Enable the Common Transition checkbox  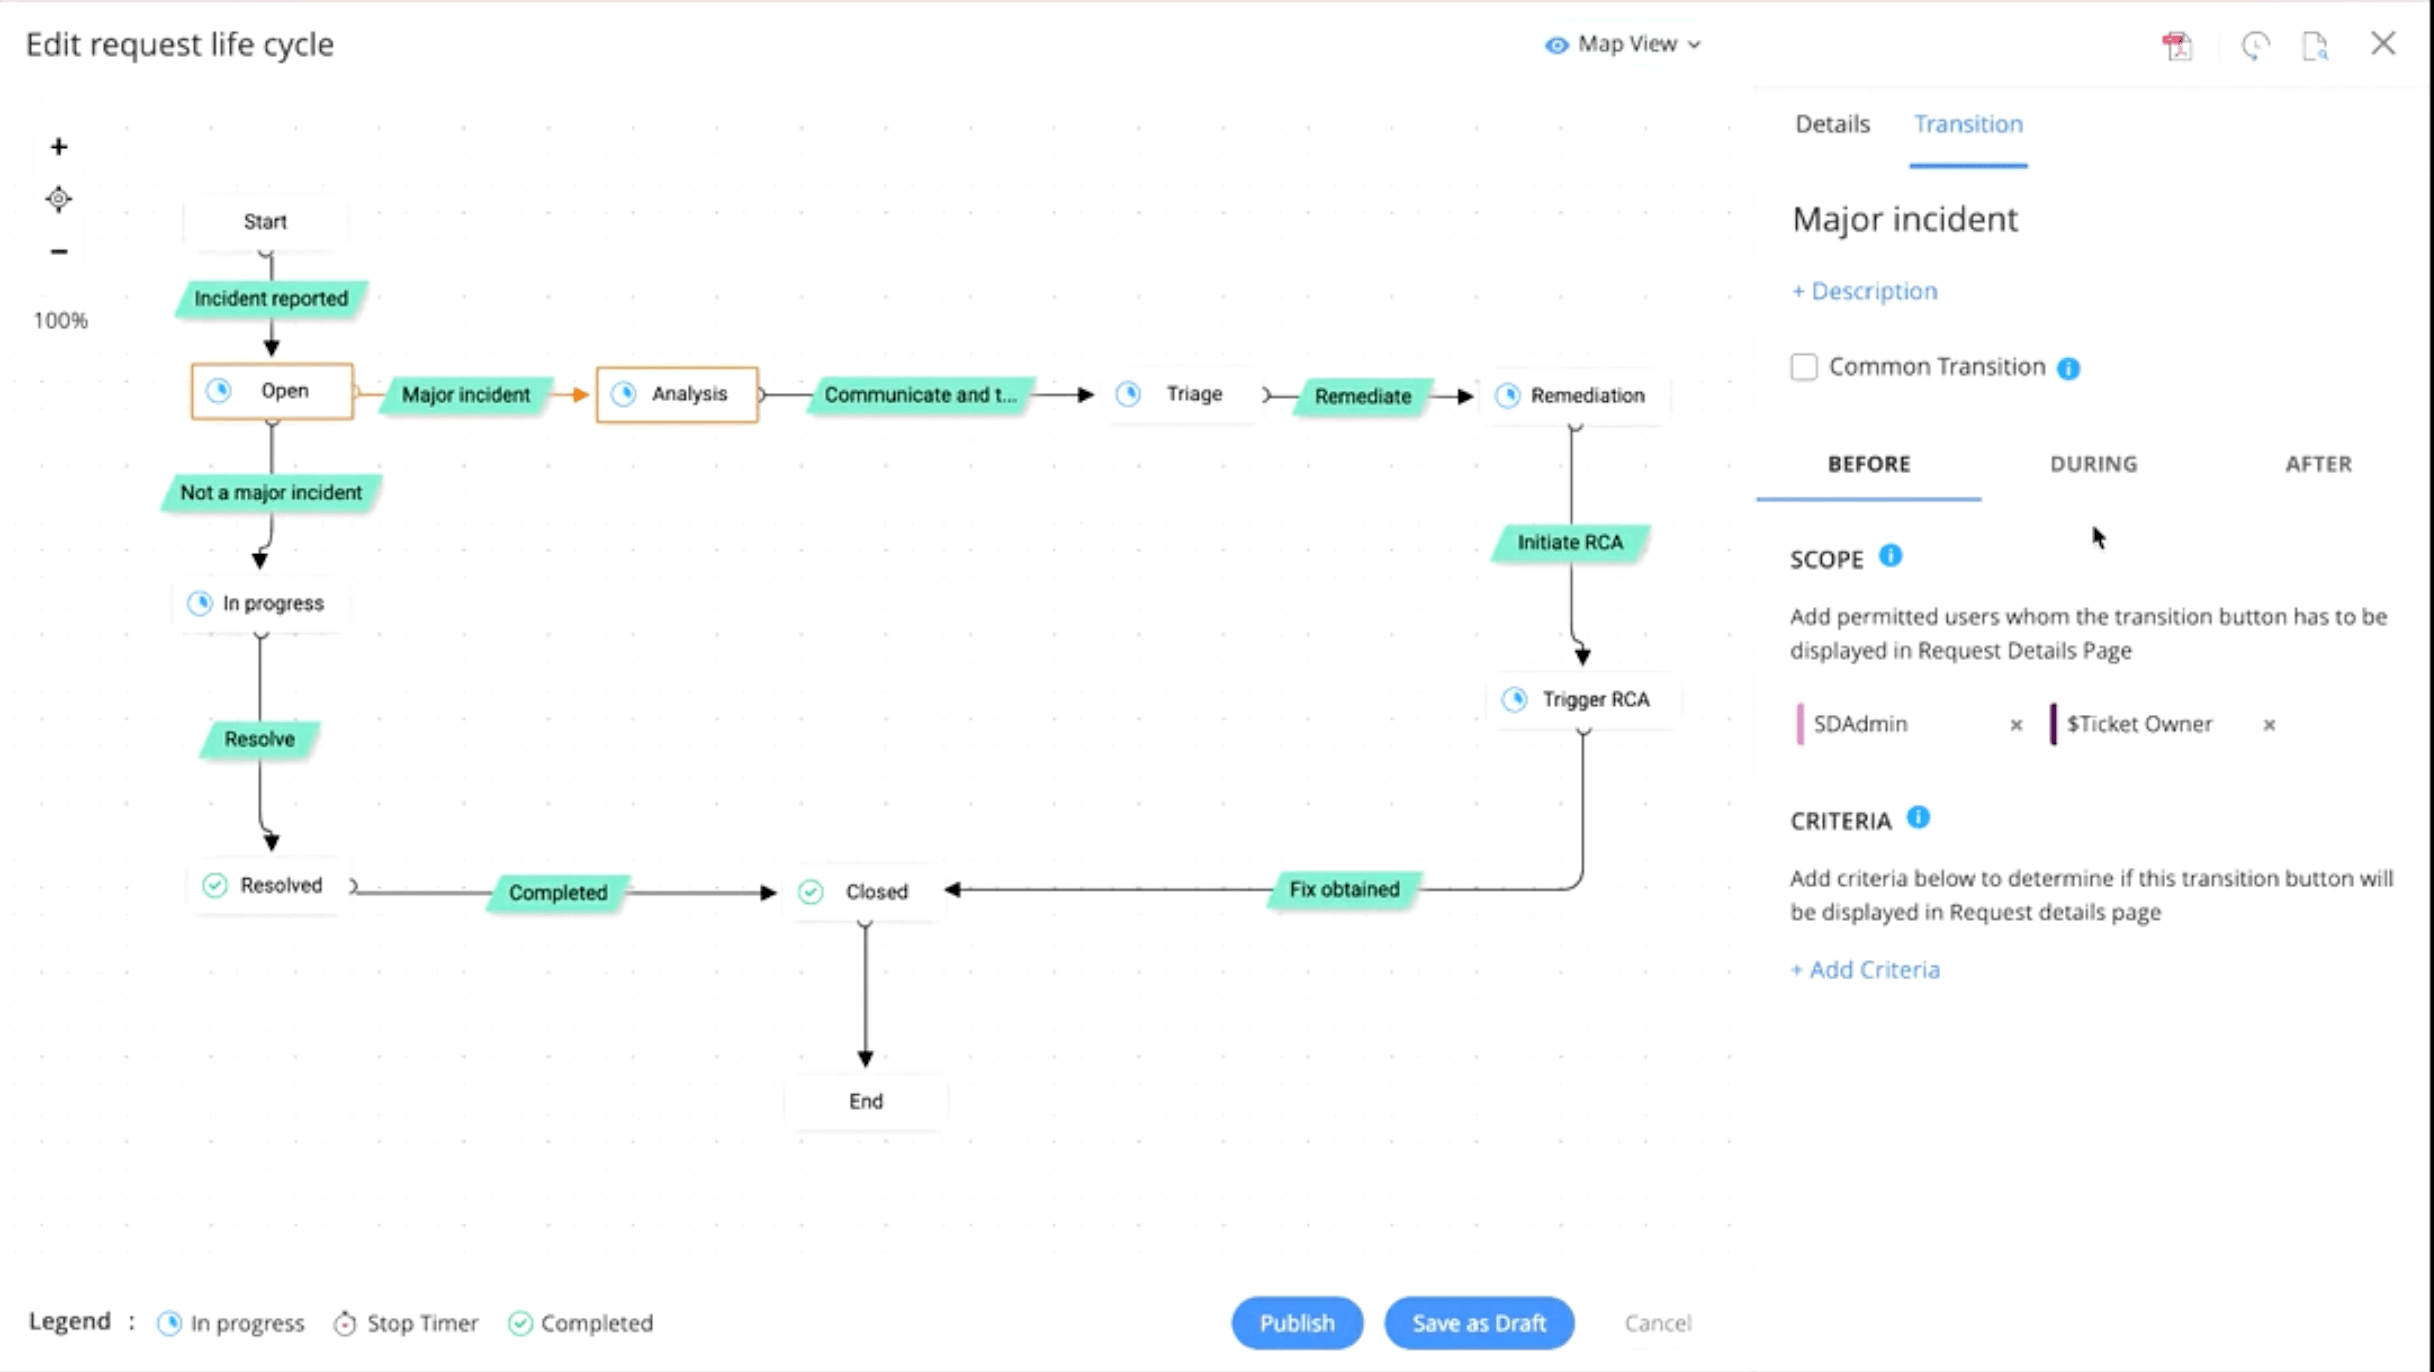tap(1804, 367)
